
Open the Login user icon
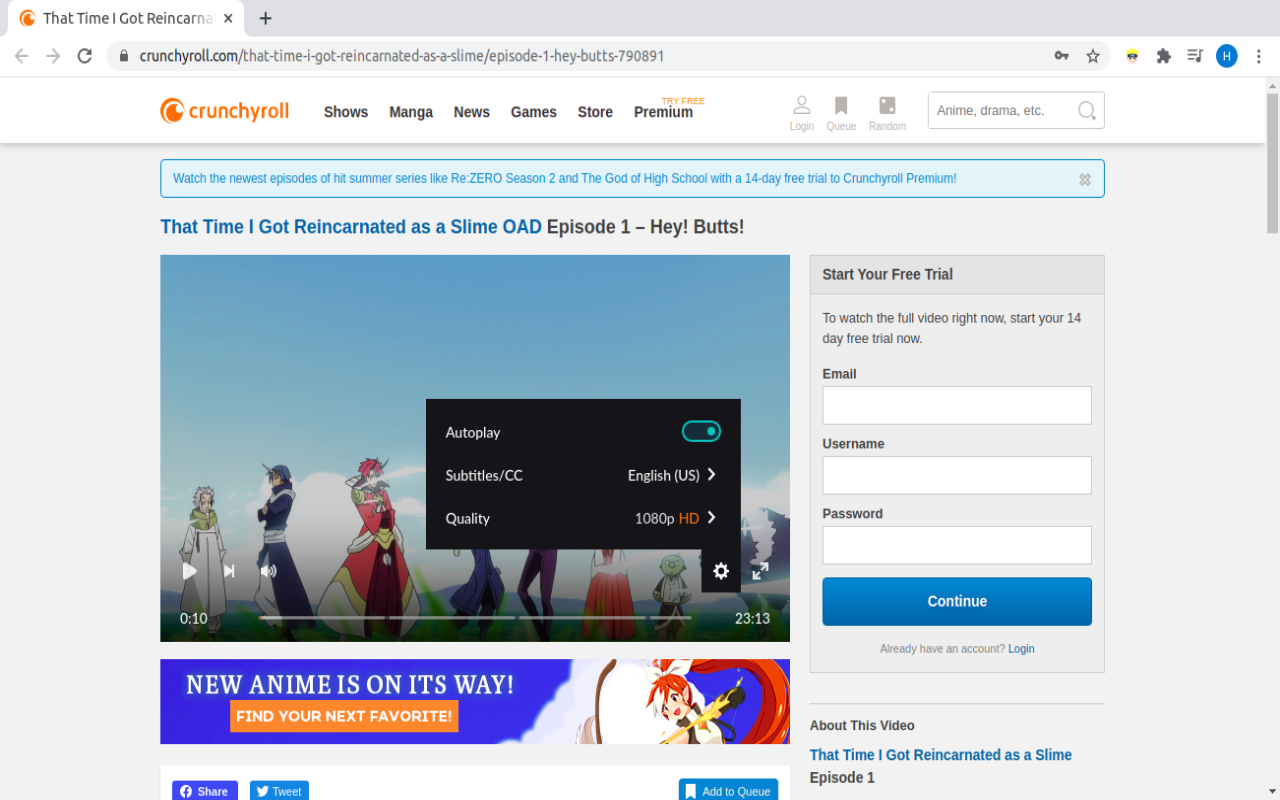pos(801,112)
